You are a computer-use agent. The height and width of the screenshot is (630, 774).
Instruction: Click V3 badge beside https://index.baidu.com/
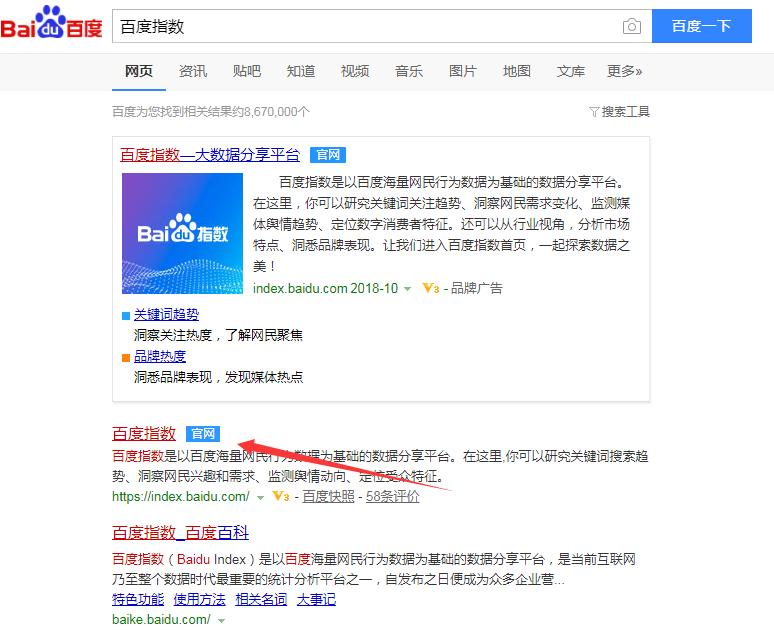click(281, 496)
